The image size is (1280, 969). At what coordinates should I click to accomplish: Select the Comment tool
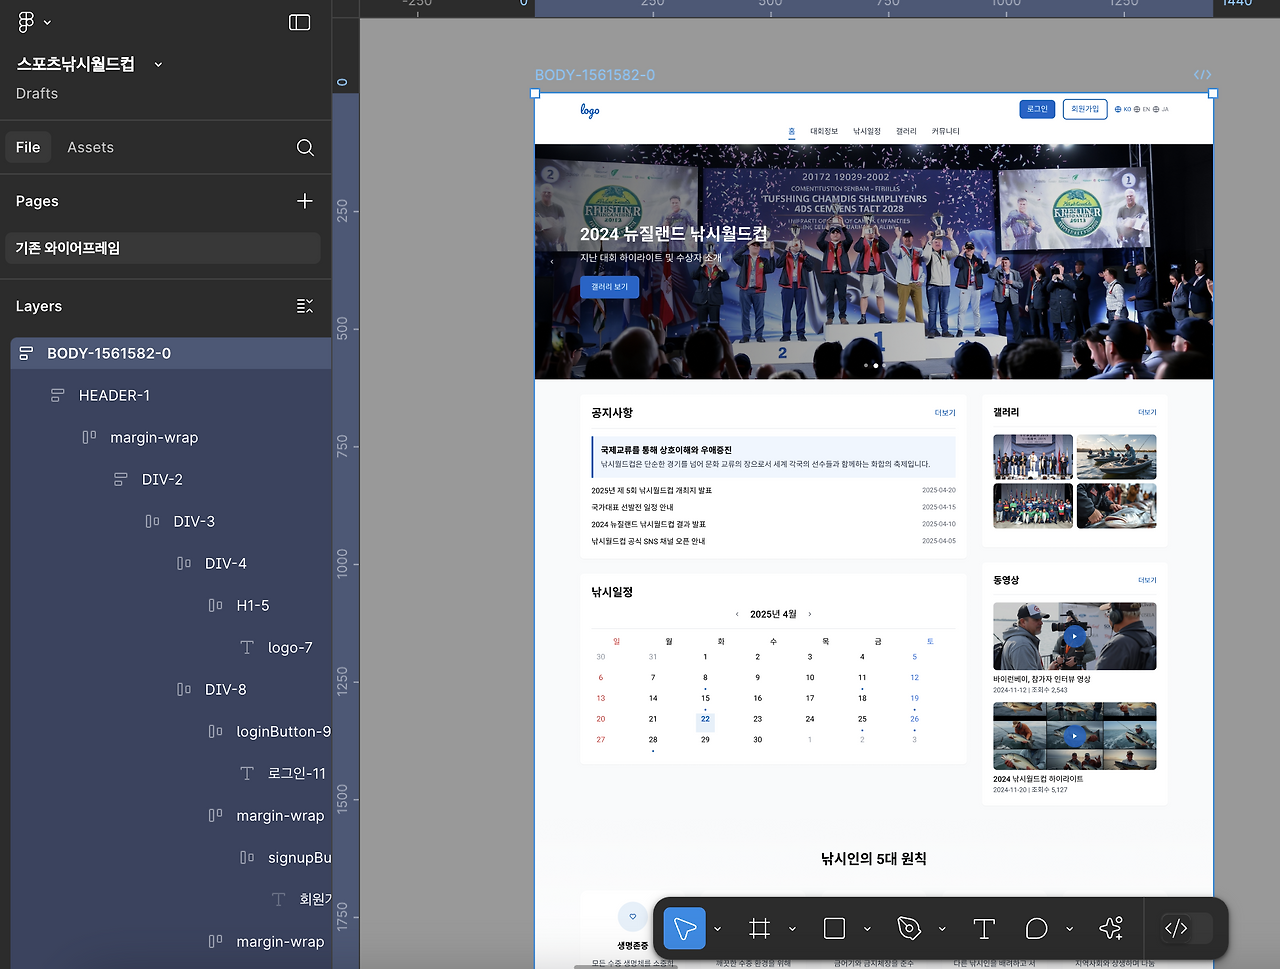pyautogui.click(x=1037, y=929)
